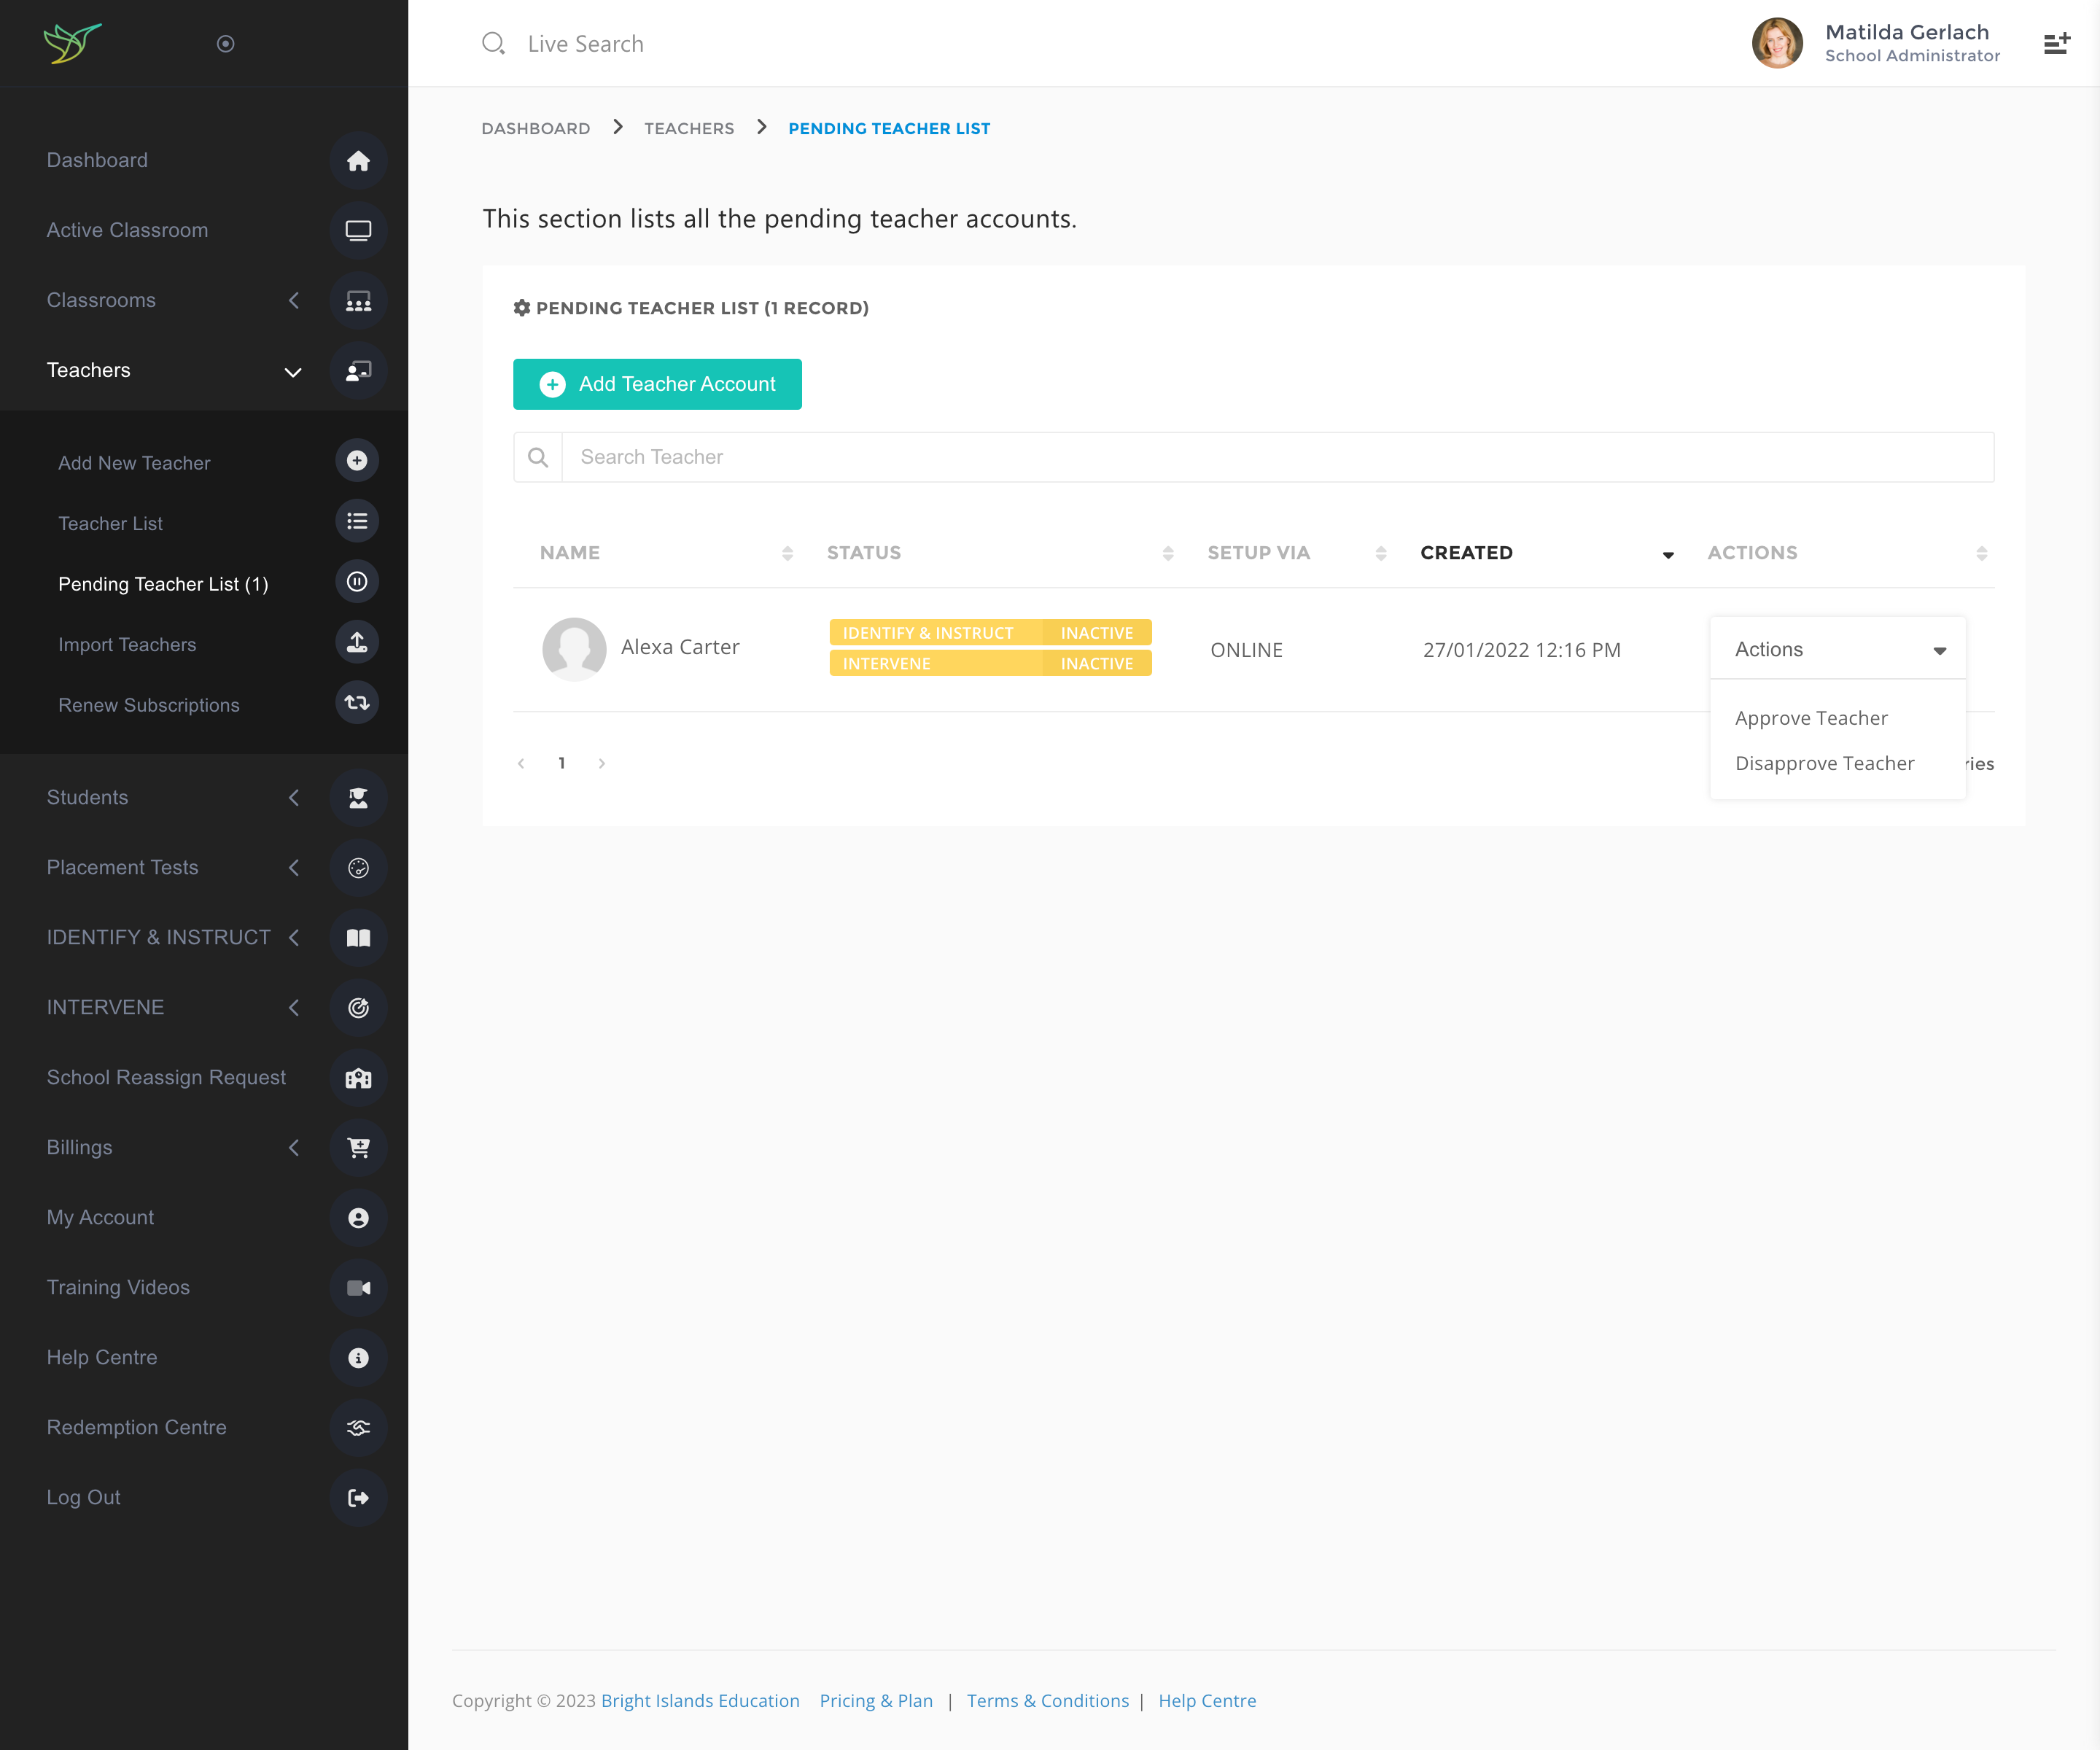Click the Log Out exit icon

coord(358,1497)
